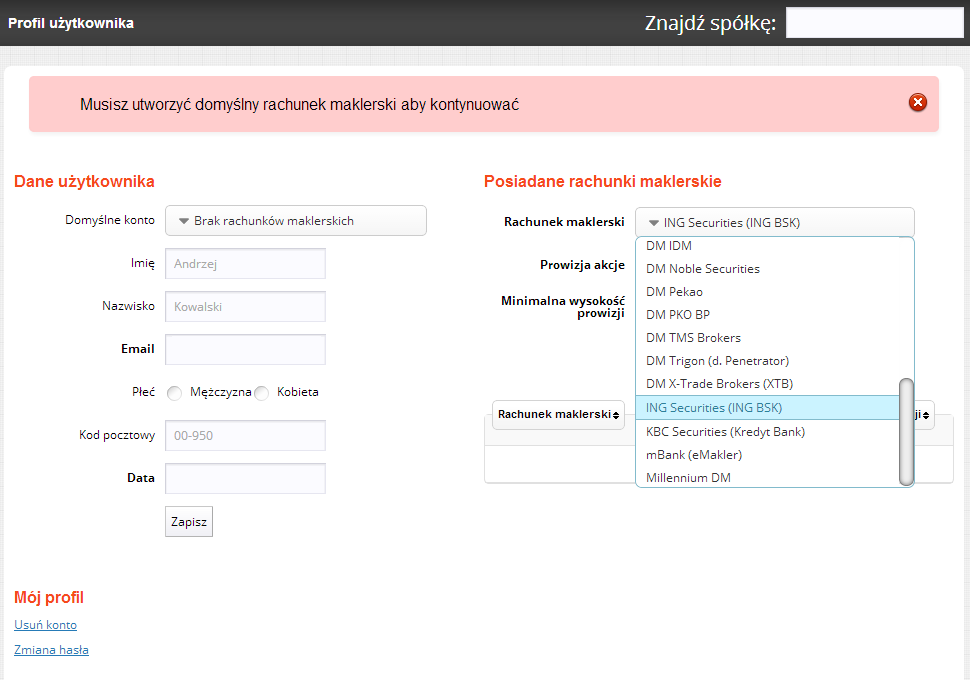This screenshot has width=970, height=680.
Task: Select the Kobieta radio button
Action: click(262, 393)
